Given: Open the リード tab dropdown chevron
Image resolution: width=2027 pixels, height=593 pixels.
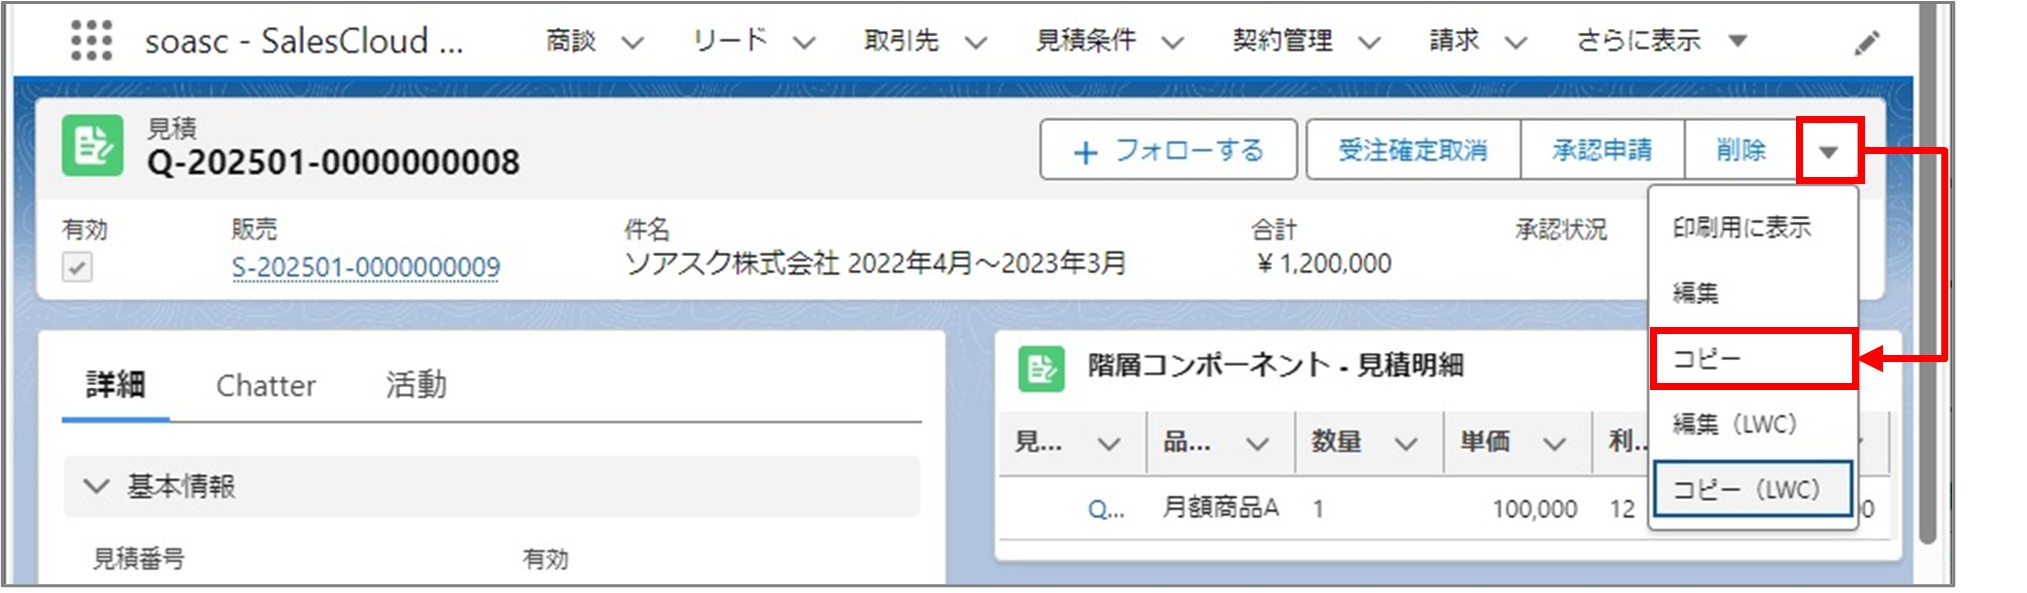Looking at the screenshot, I should pyautogui.click(x=804, y=42).
